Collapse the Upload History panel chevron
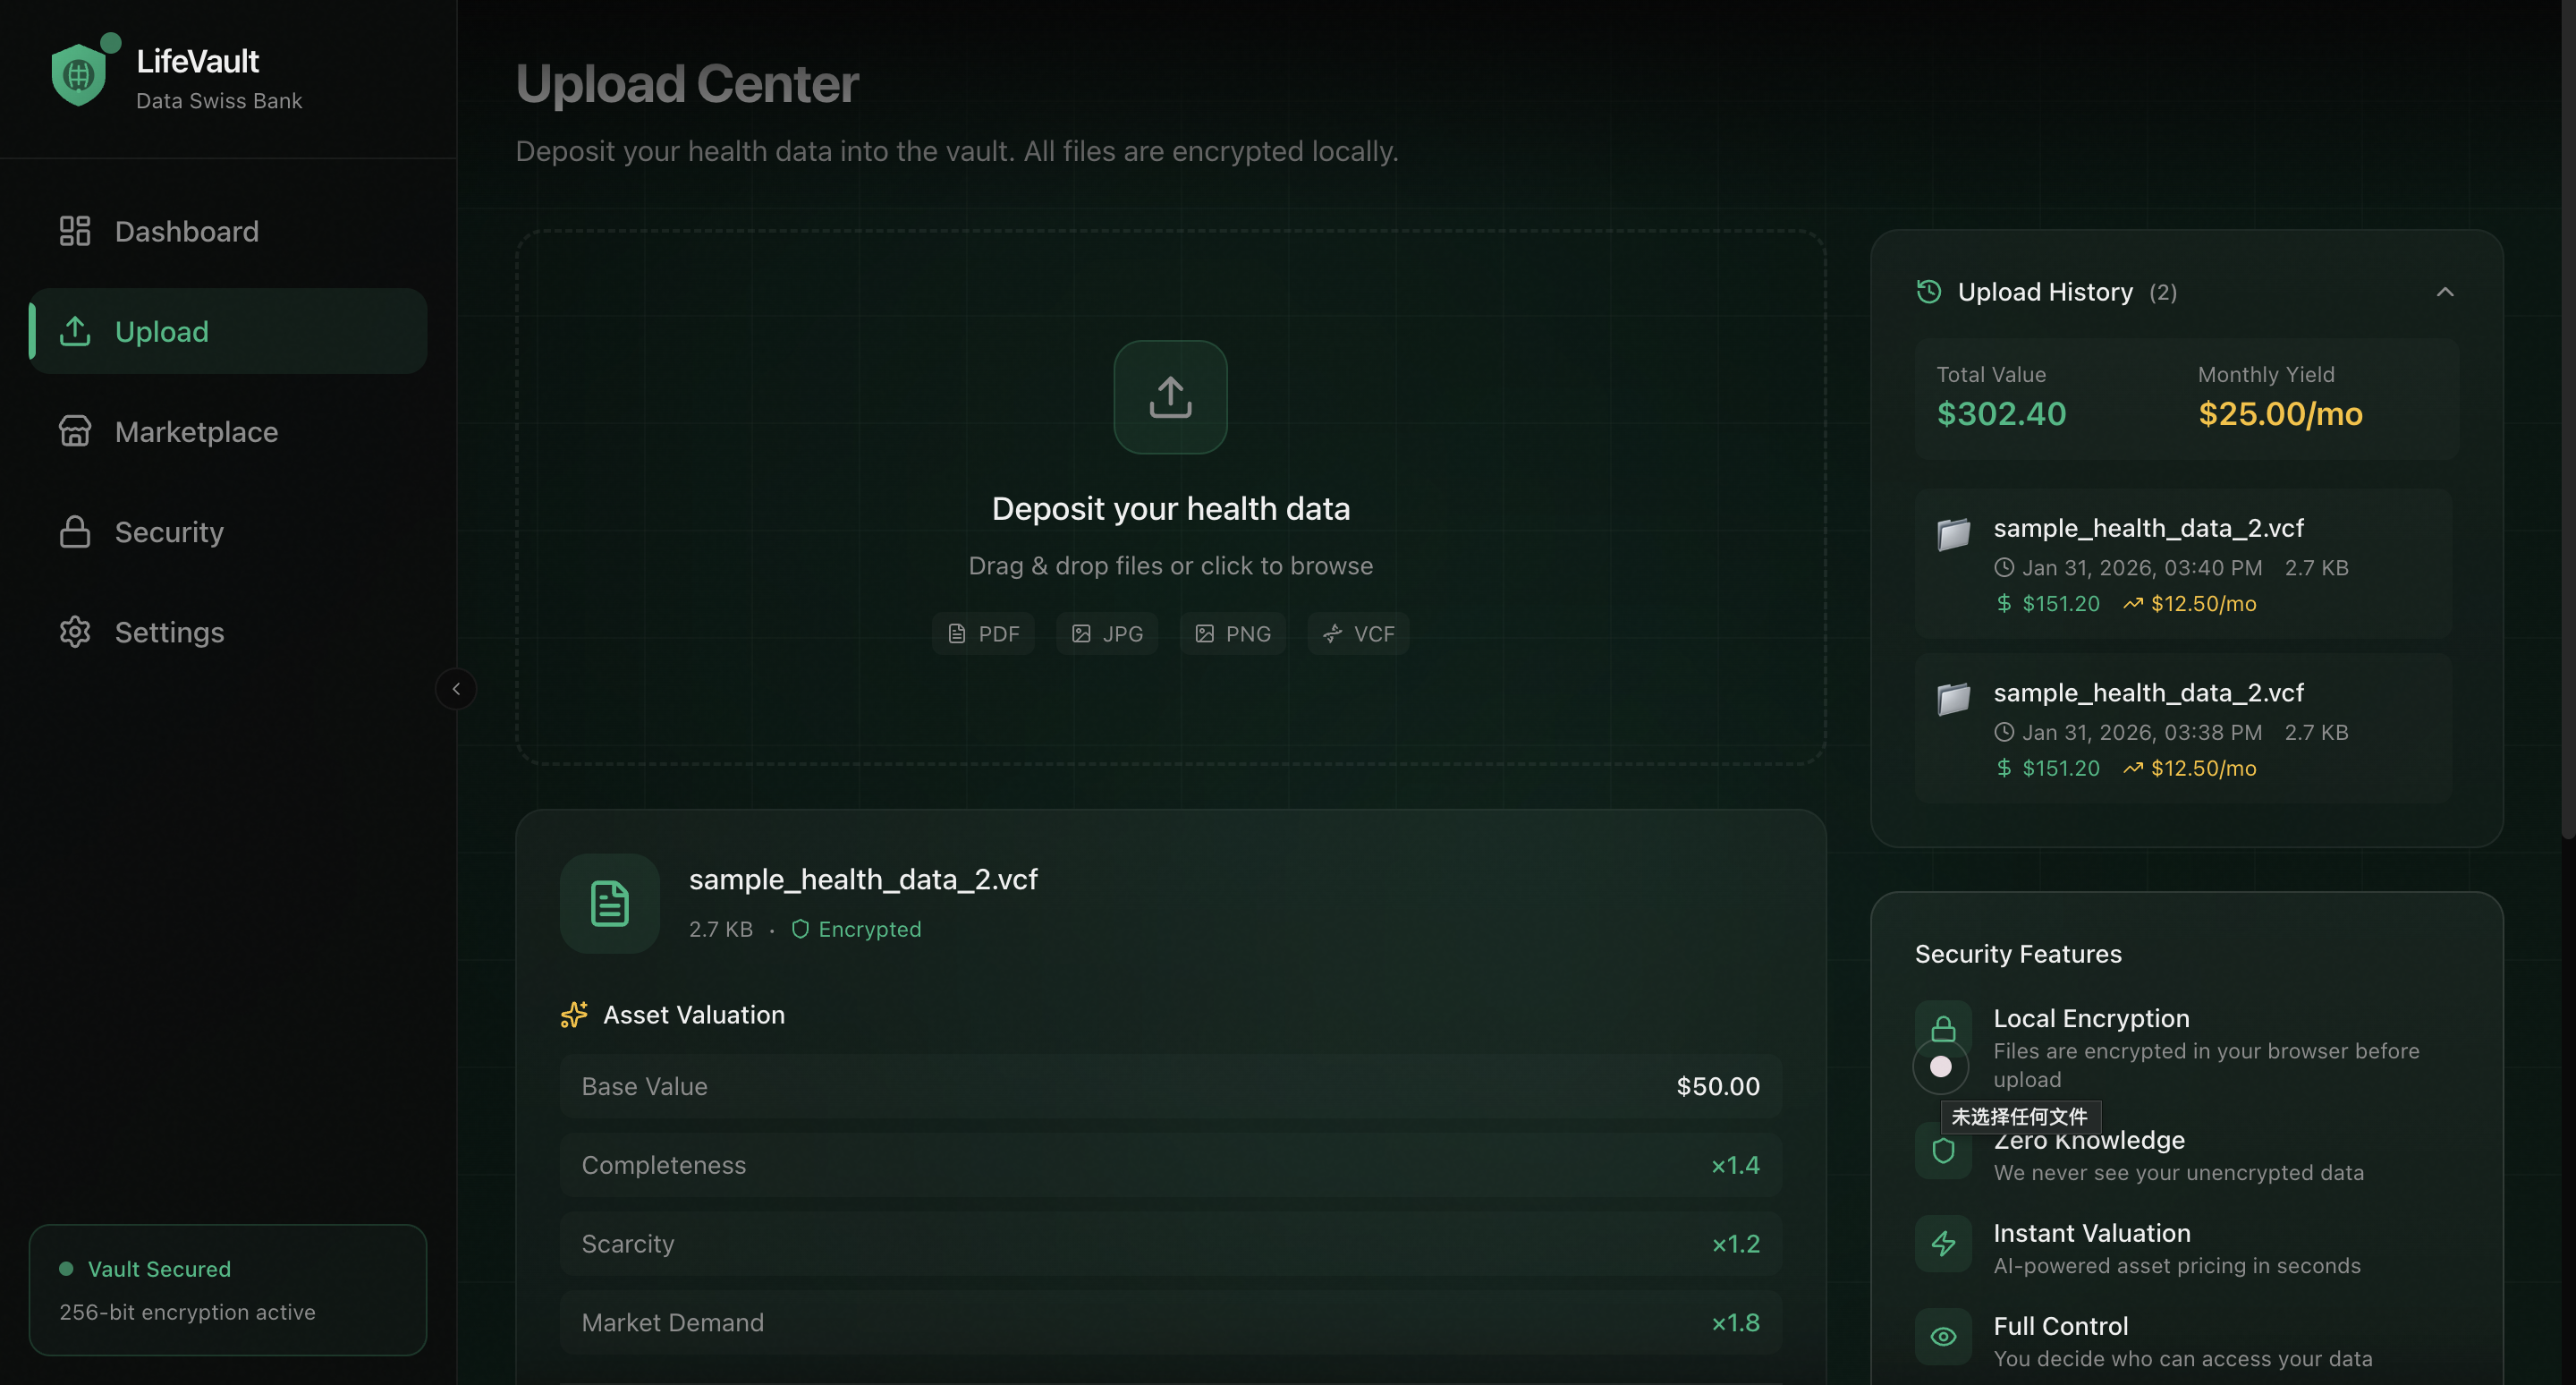2576x1385 pixels. (x=2444, y=292)
